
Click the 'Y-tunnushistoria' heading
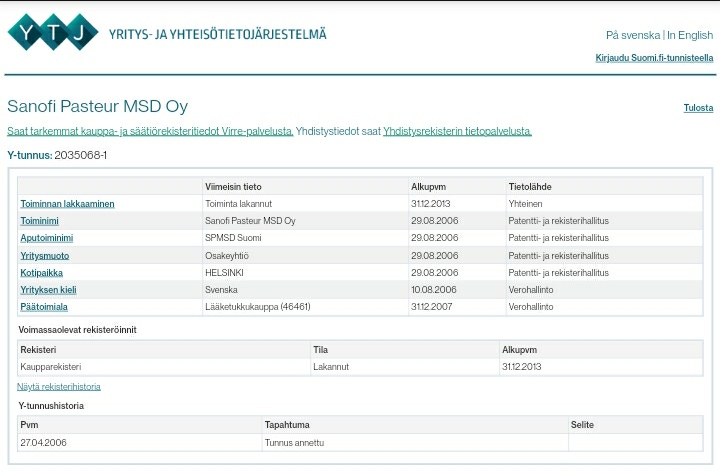click(51, 406)
